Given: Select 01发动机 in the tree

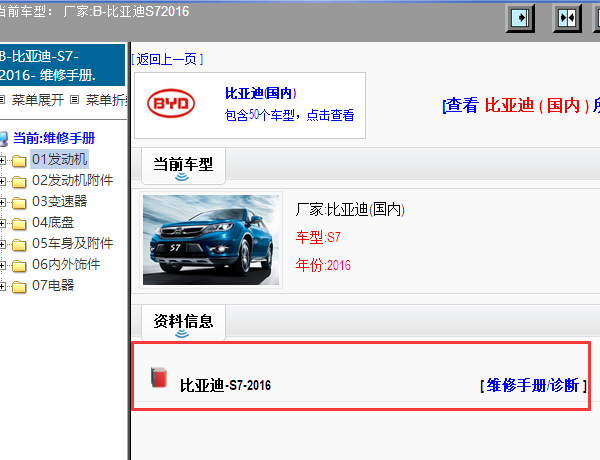Looking at the screenshot, I should 60,159.
